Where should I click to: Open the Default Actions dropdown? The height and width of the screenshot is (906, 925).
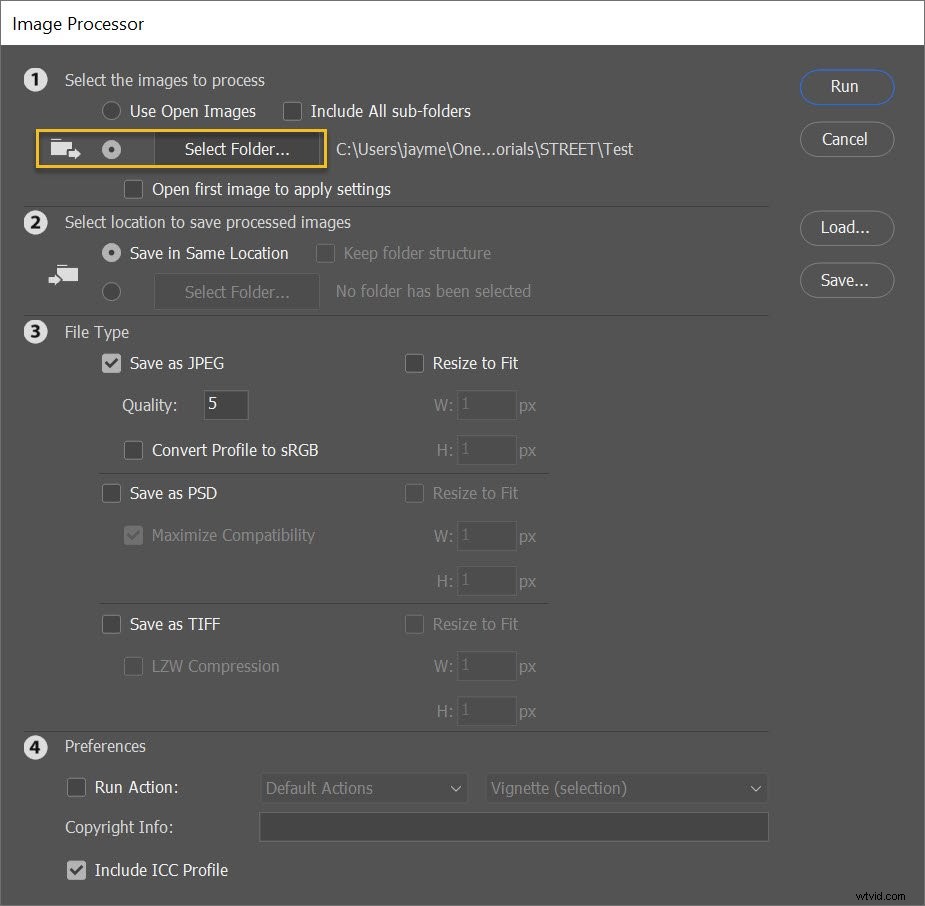[363, 788]
